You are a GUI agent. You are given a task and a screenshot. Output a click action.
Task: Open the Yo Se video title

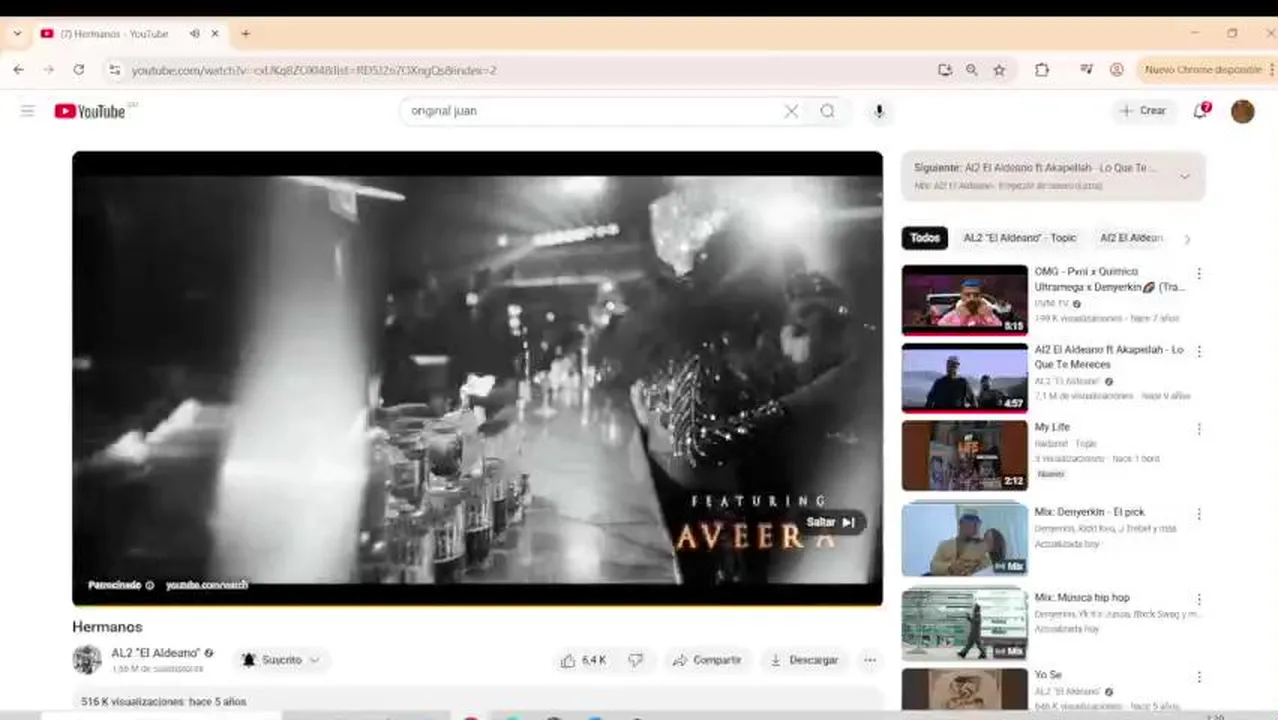pos(1048,675)
